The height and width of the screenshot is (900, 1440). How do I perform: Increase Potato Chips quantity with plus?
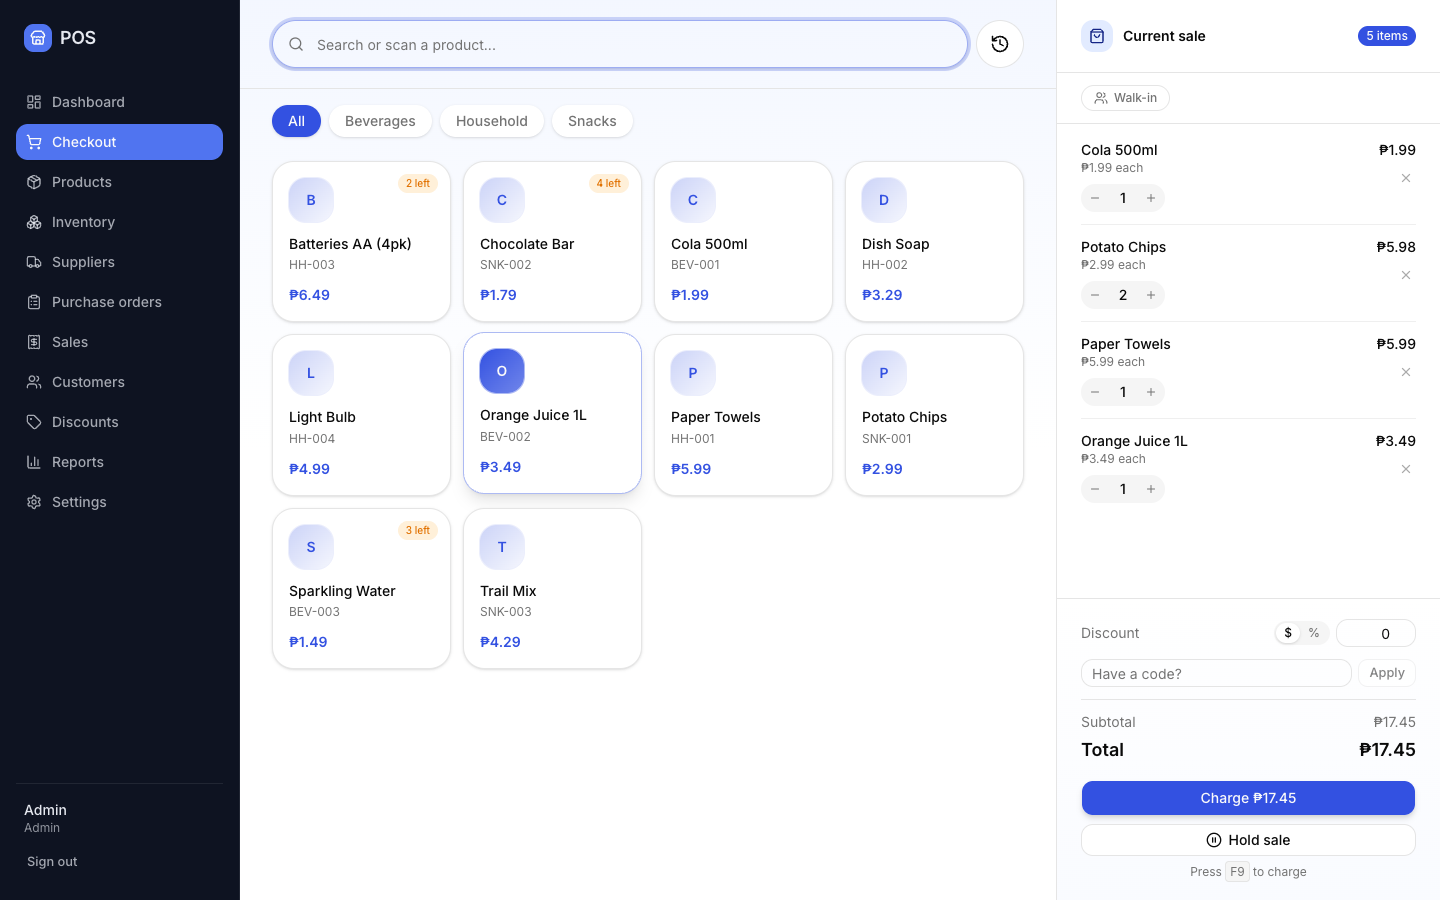click(1151, 295)
